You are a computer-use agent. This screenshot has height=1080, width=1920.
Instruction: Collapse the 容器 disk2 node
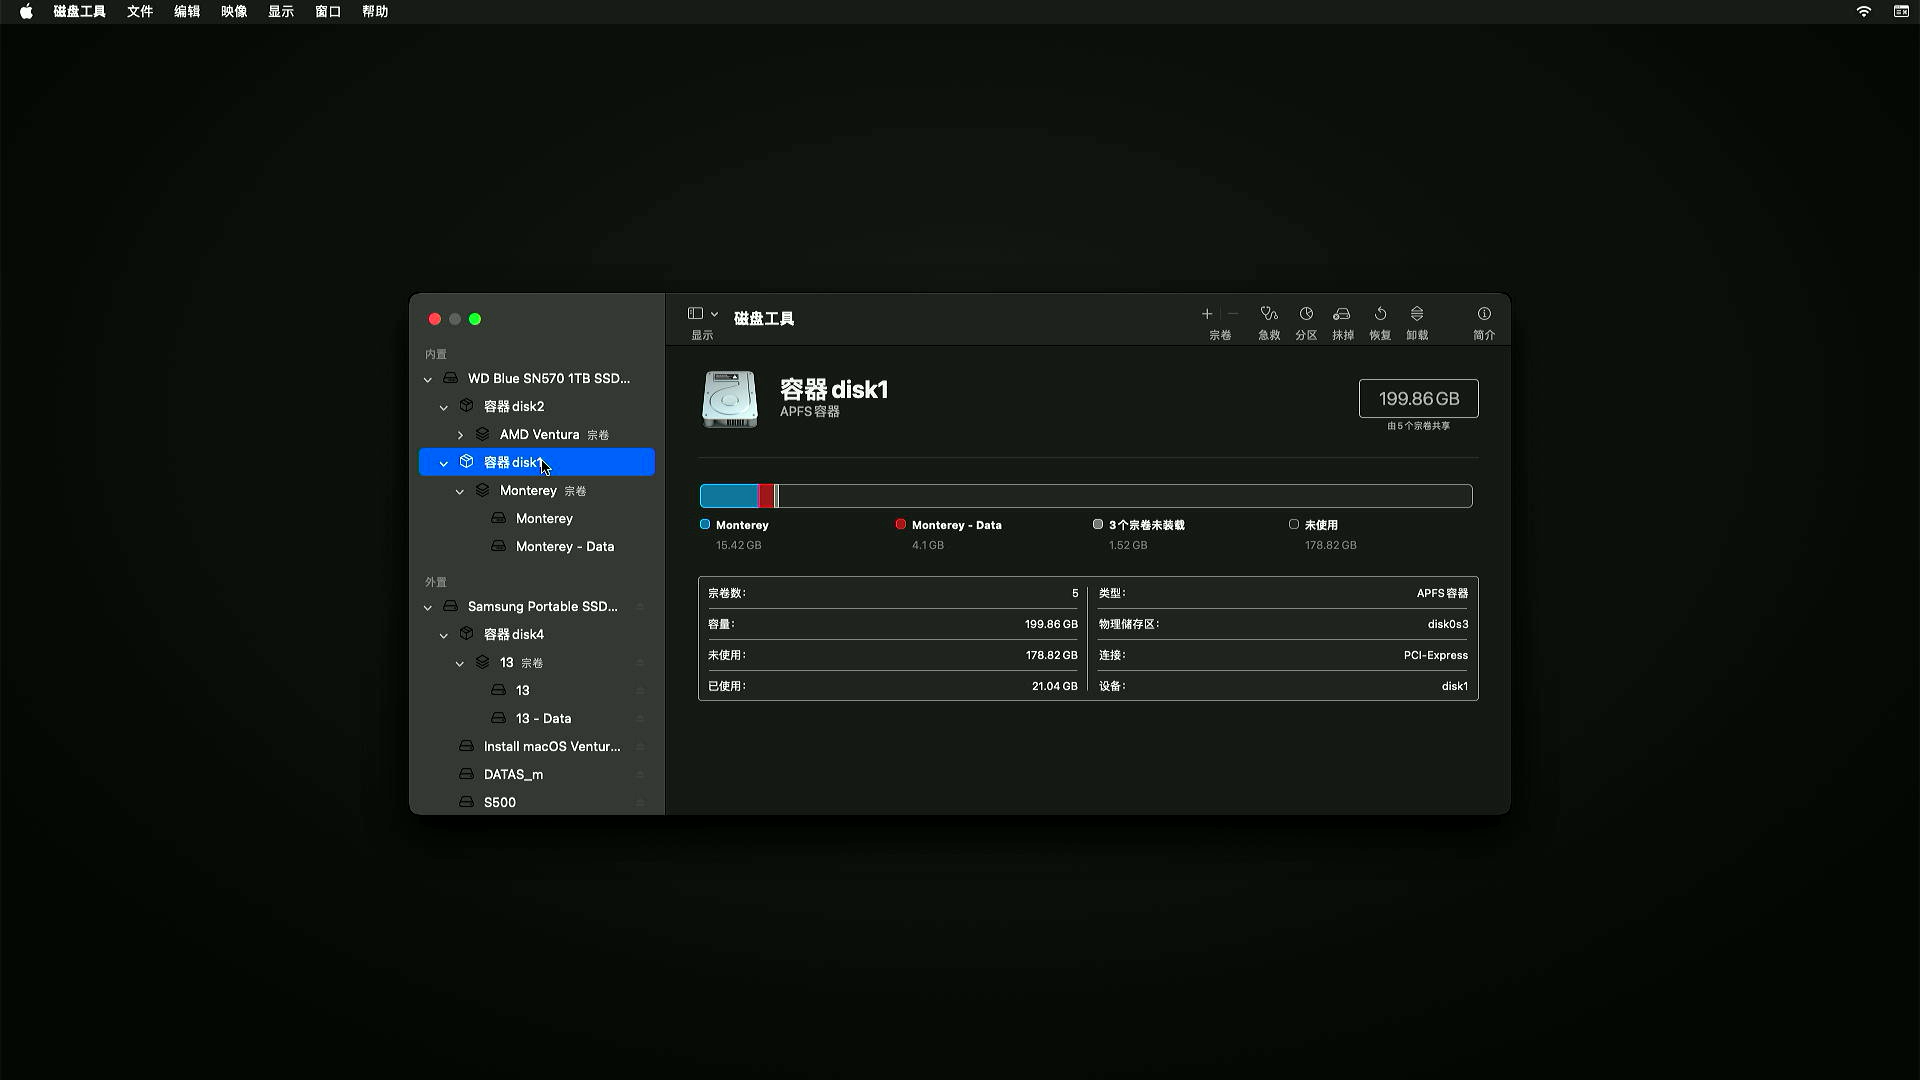[x=444, y=407]
